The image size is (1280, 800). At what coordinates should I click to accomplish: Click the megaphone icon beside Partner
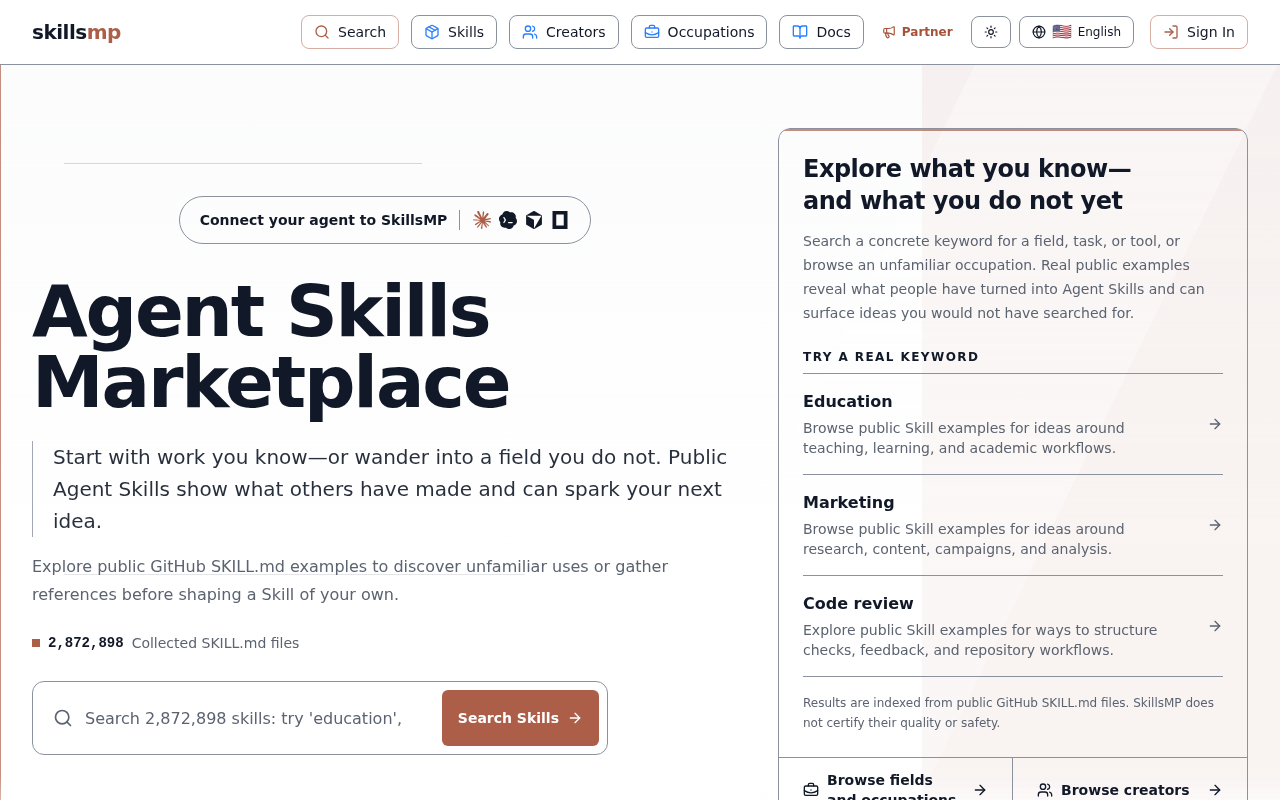[889, 32]
